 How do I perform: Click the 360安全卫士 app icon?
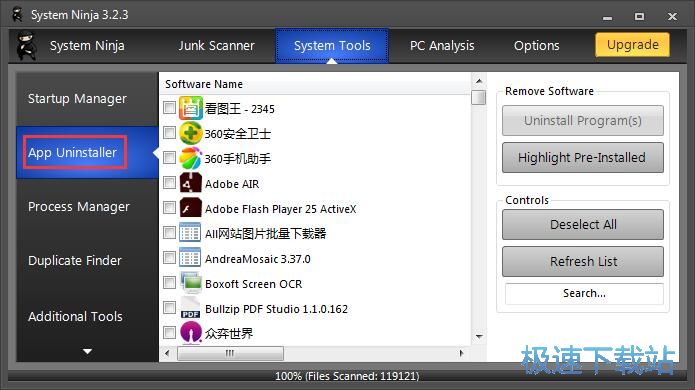pos(191,133)
